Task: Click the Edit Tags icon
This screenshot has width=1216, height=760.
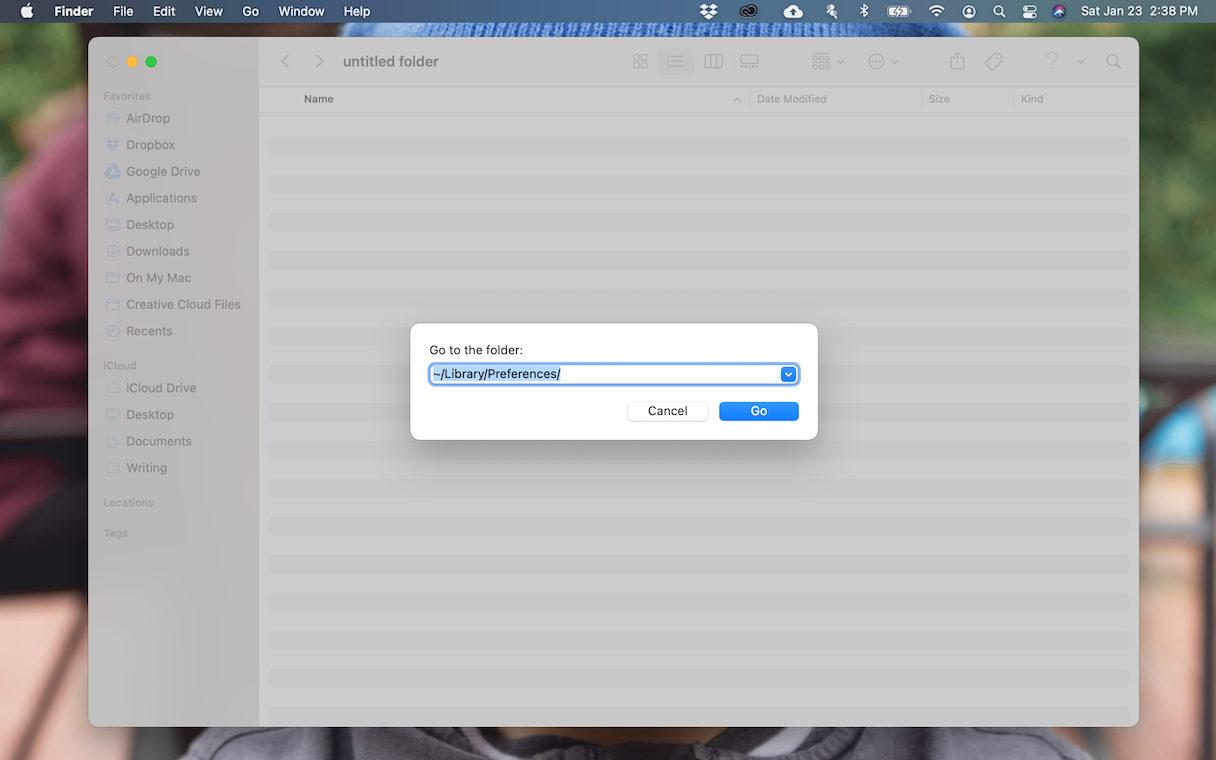Action: point(993,62)
